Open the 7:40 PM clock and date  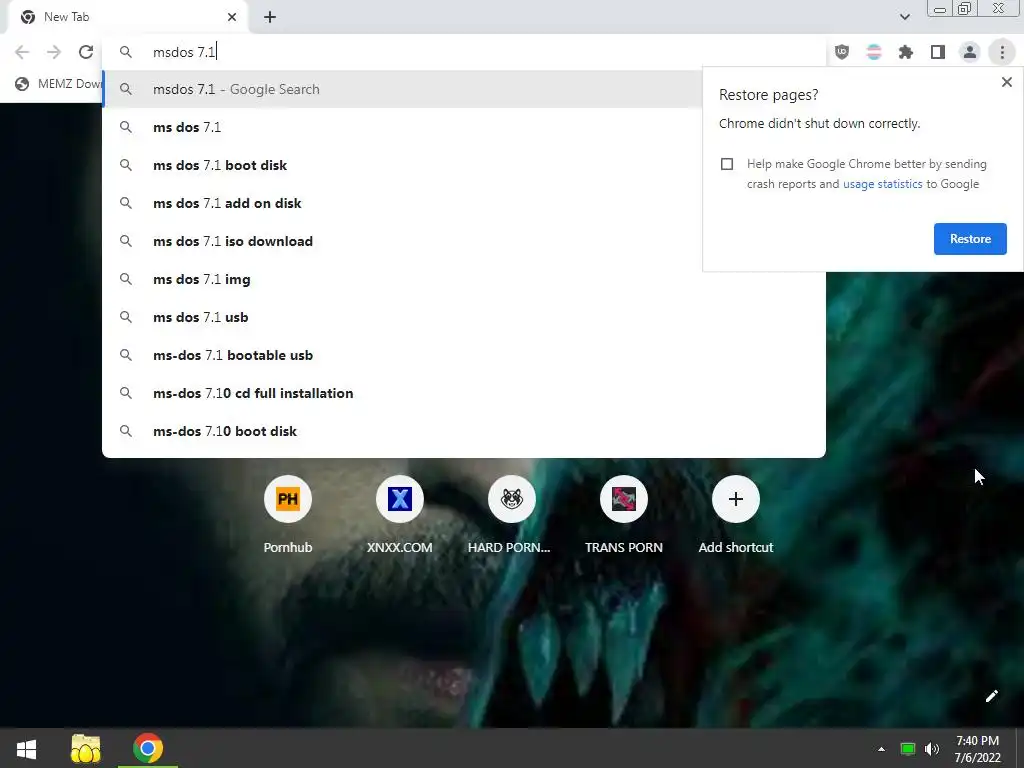click(x=977, y=749)
